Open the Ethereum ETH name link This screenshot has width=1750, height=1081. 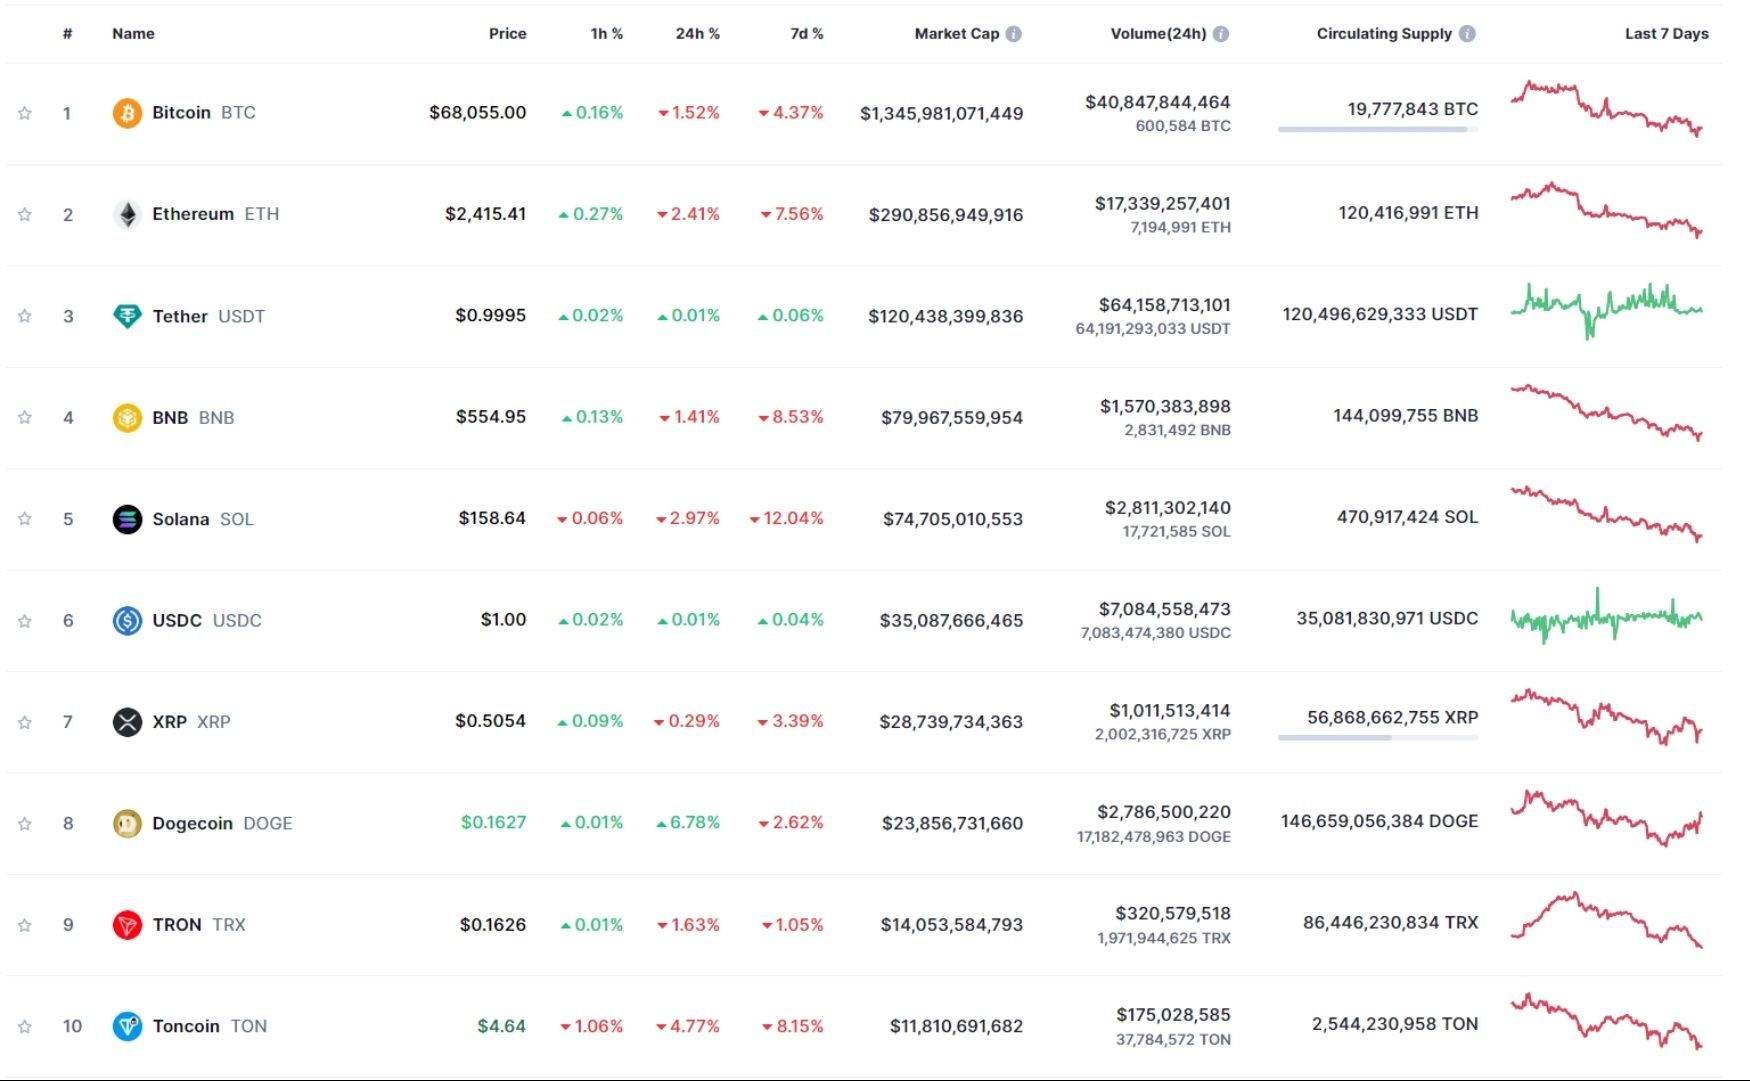[x=193, y=213]
